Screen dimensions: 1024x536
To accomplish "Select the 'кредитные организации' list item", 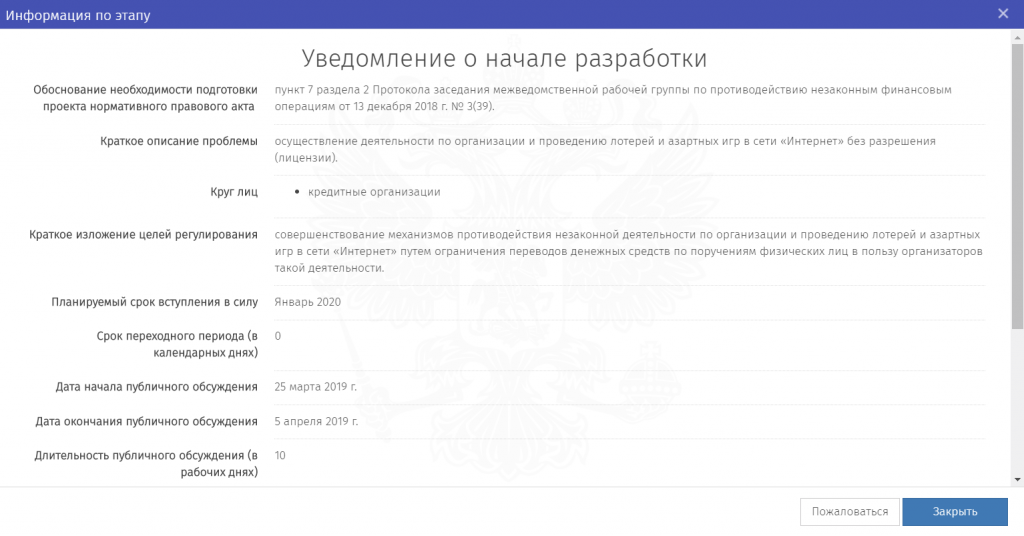I will 374,192.
